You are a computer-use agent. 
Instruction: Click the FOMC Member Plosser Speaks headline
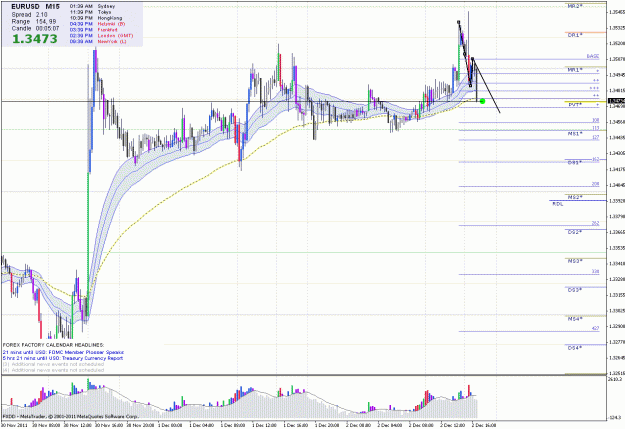click(63, 352)
